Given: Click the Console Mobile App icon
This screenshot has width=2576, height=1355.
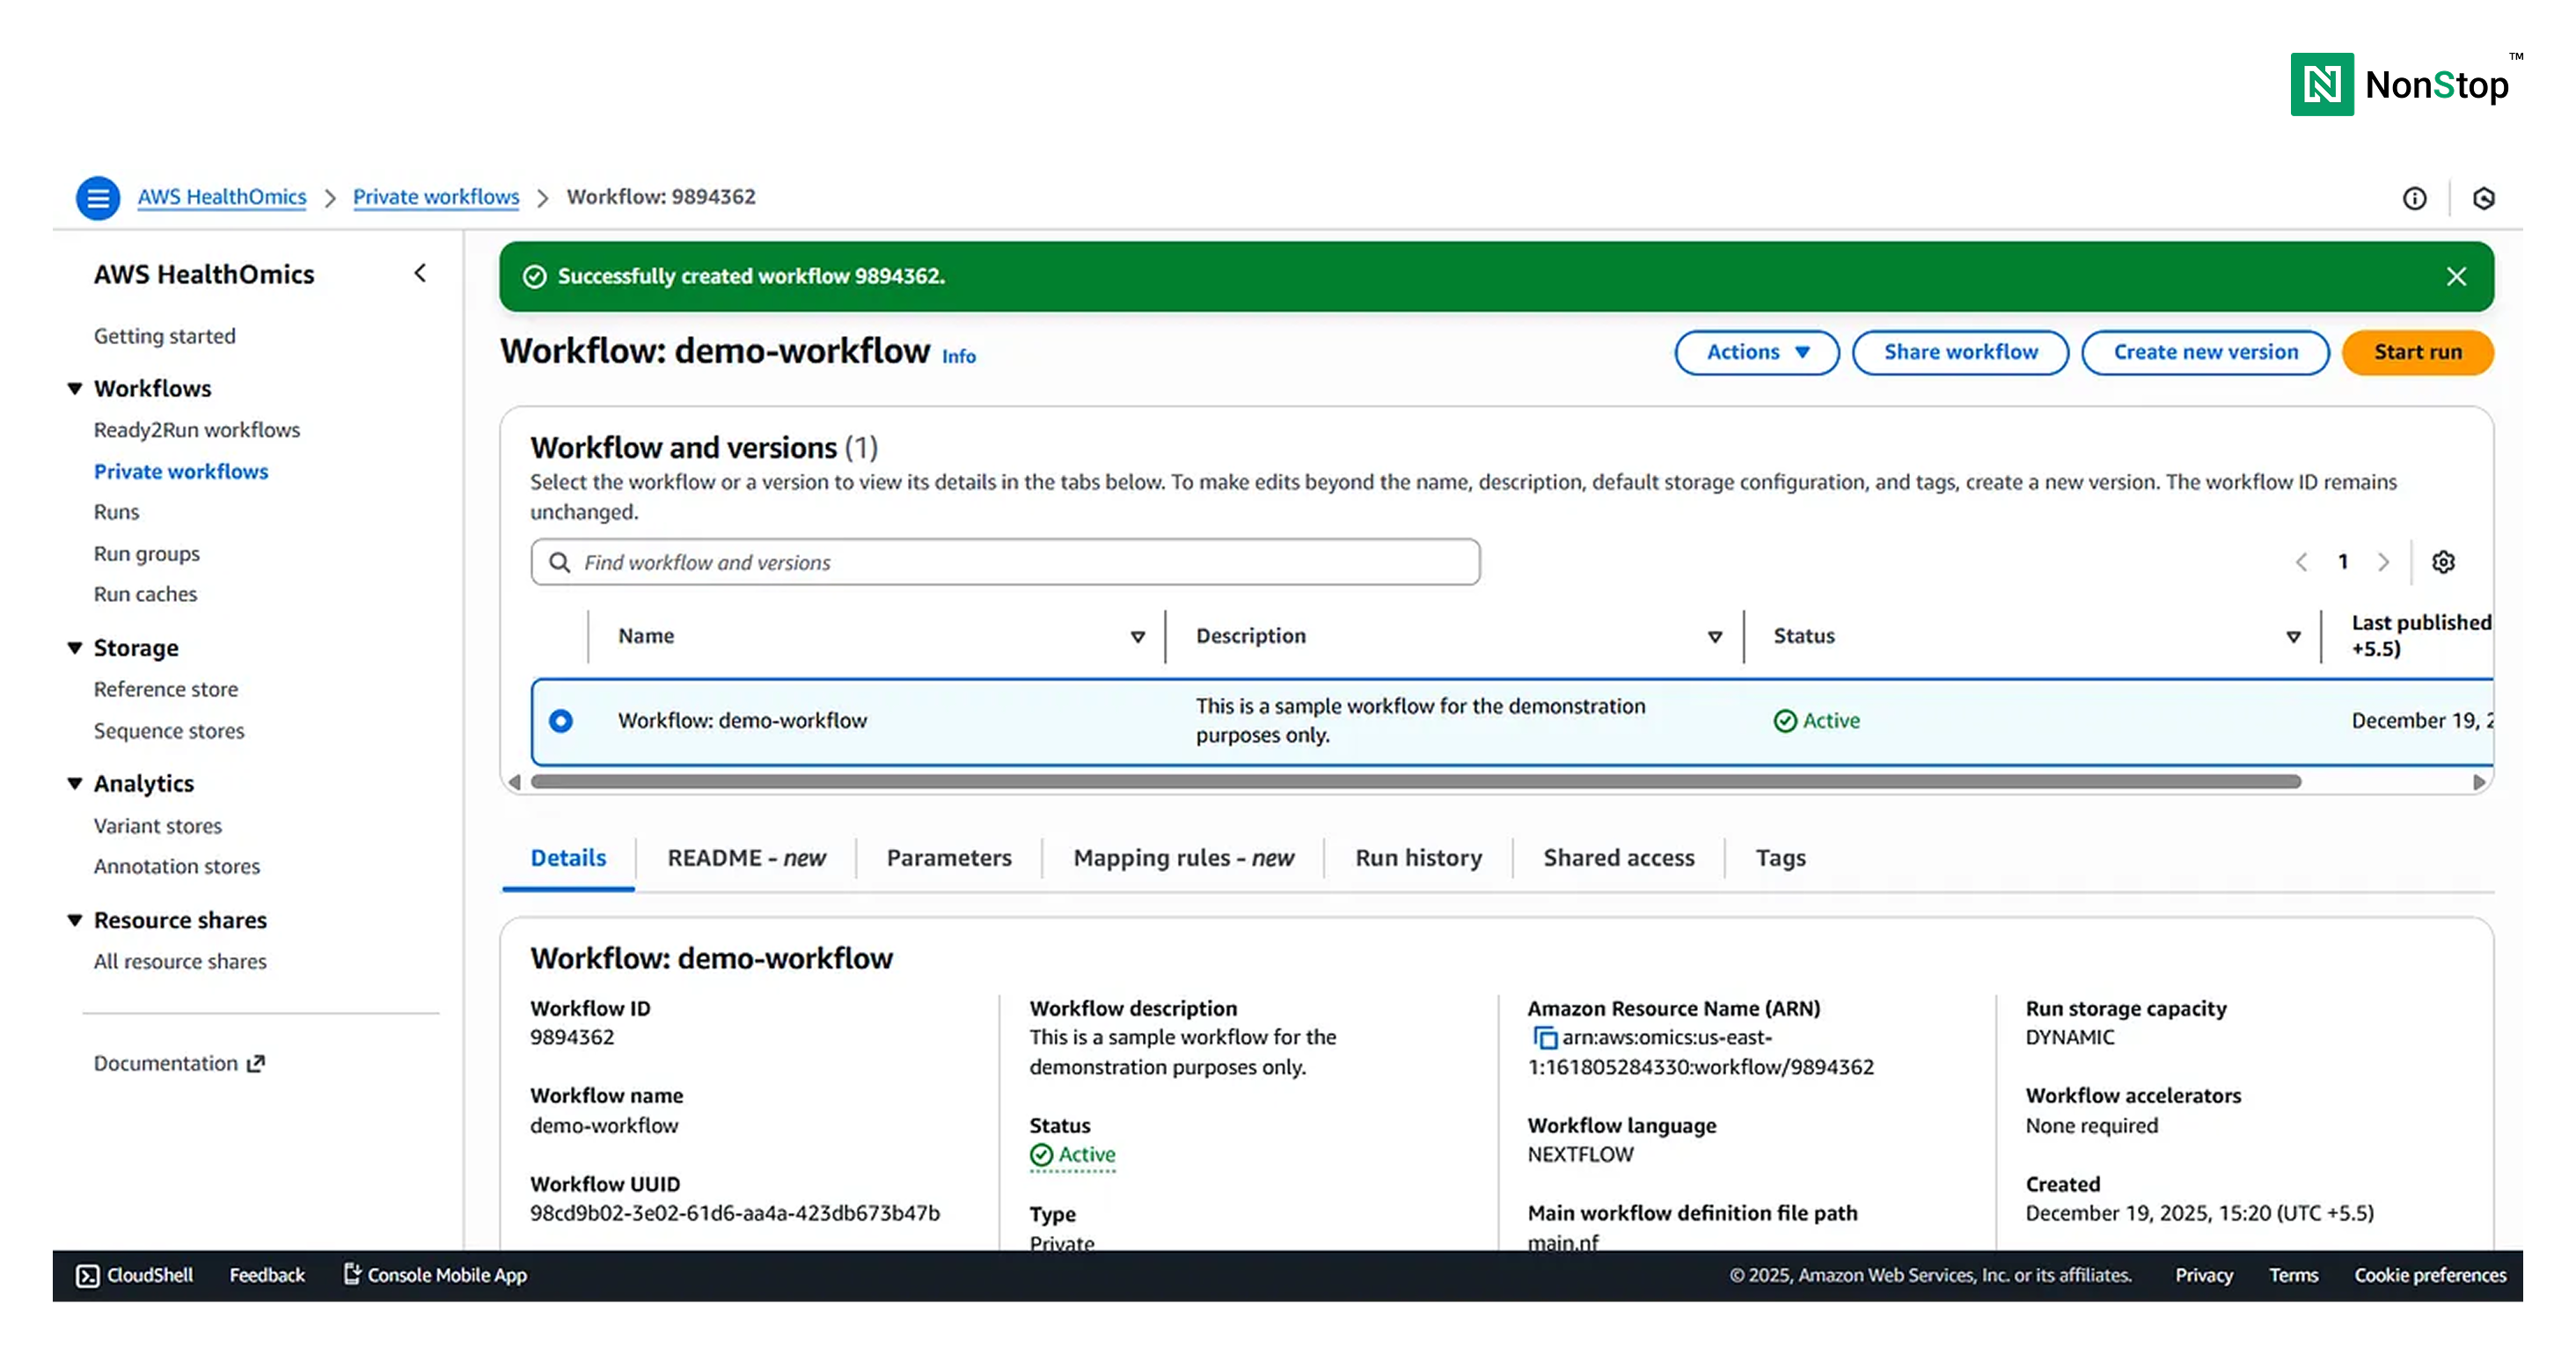Looking at the screenshot, I should click(x=352, y=1274).
